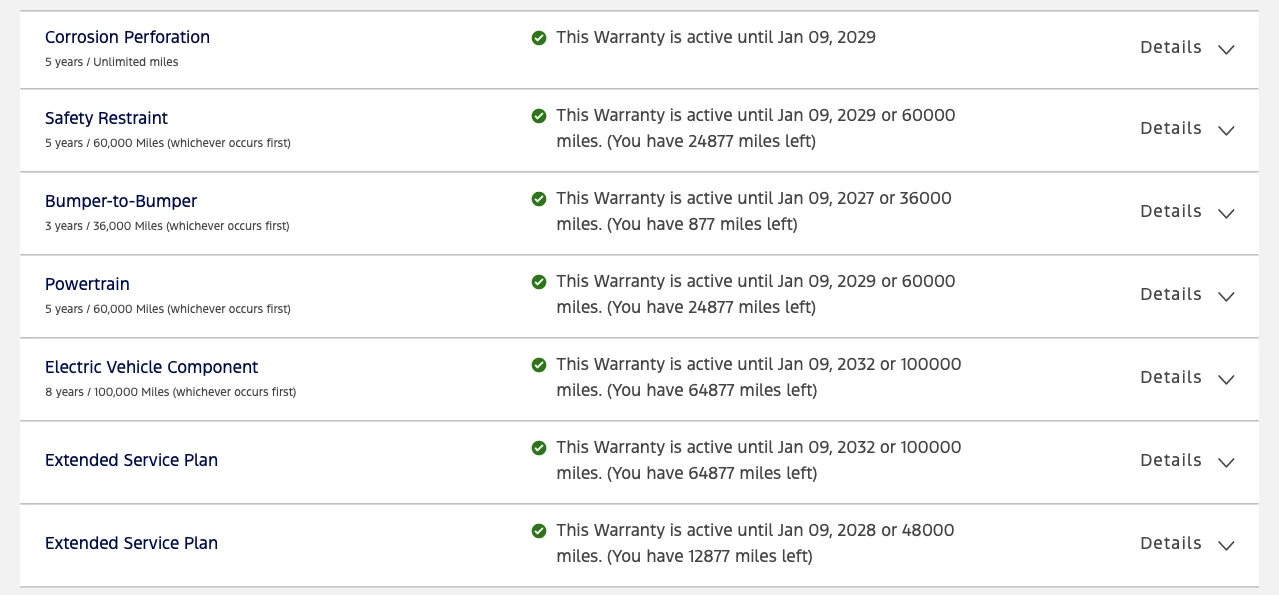Image resolution: width=1279 pixels, height=595 pixels.
Task: Click Details text for Electric Vehicle Component
Action: (1170, 377)
